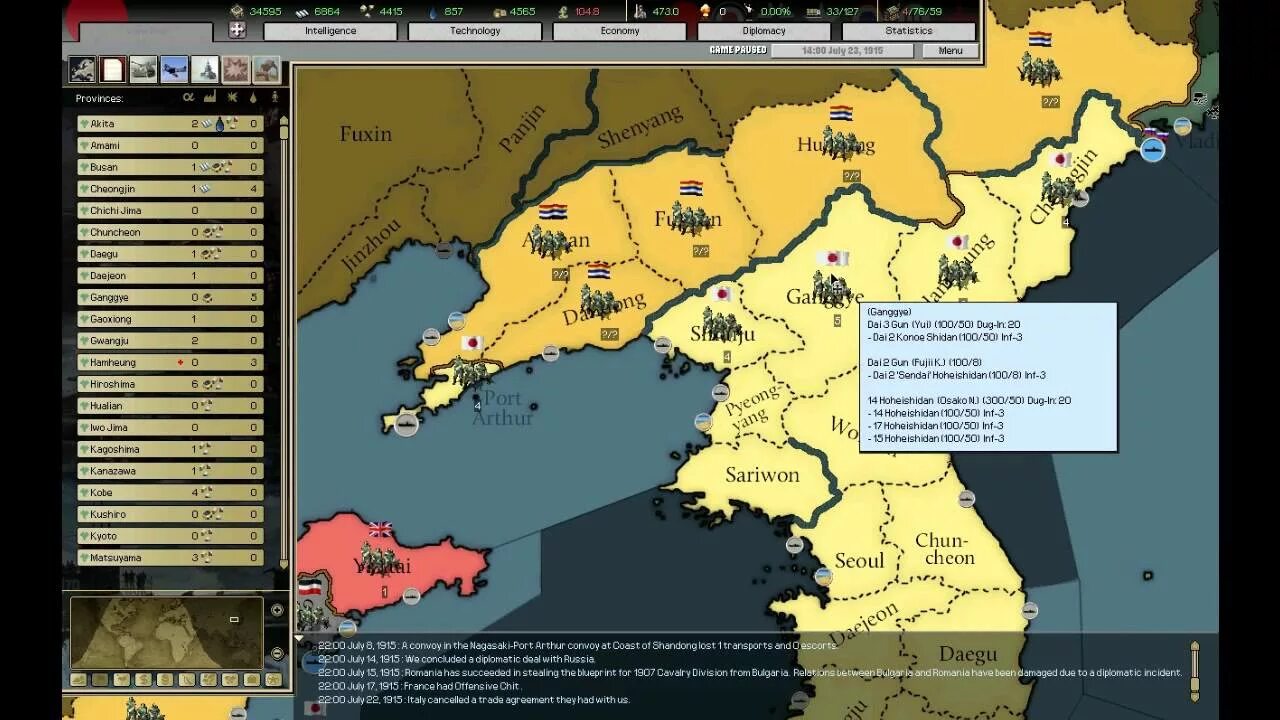Click the nuclear cloud icon in top bar
1280x720 pixels.
pos(704,11)
